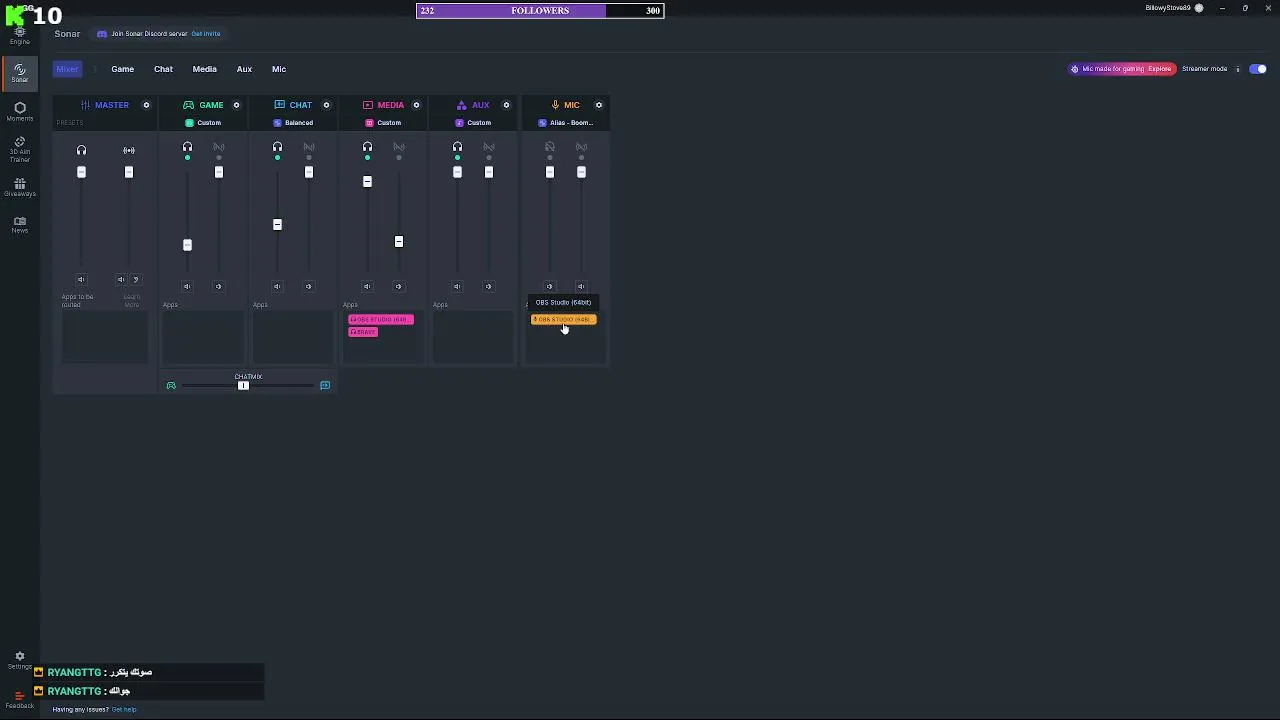The height and width of the screenshot is (720, 1280).
Task: Open the News section in the sidebar
Action: (19, 224)
